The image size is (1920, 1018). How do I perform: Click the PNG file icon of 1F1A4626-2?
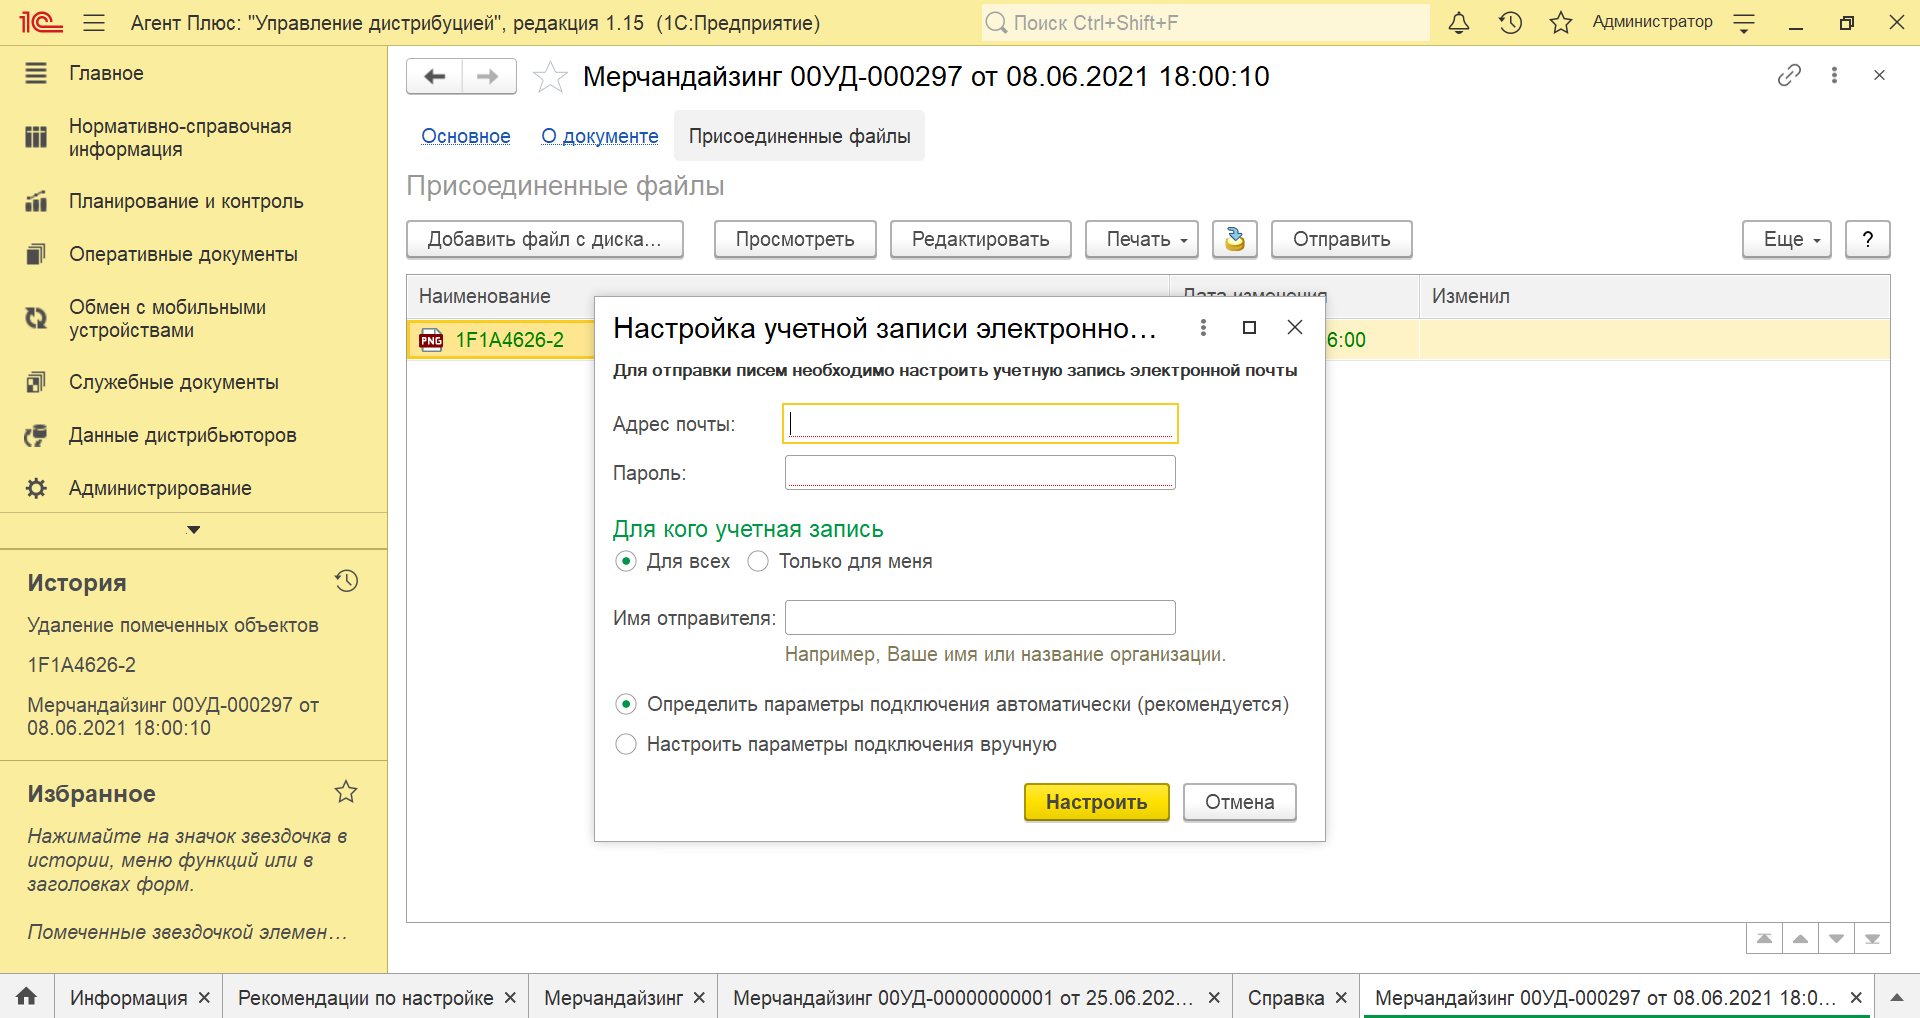tap(431, 340)
